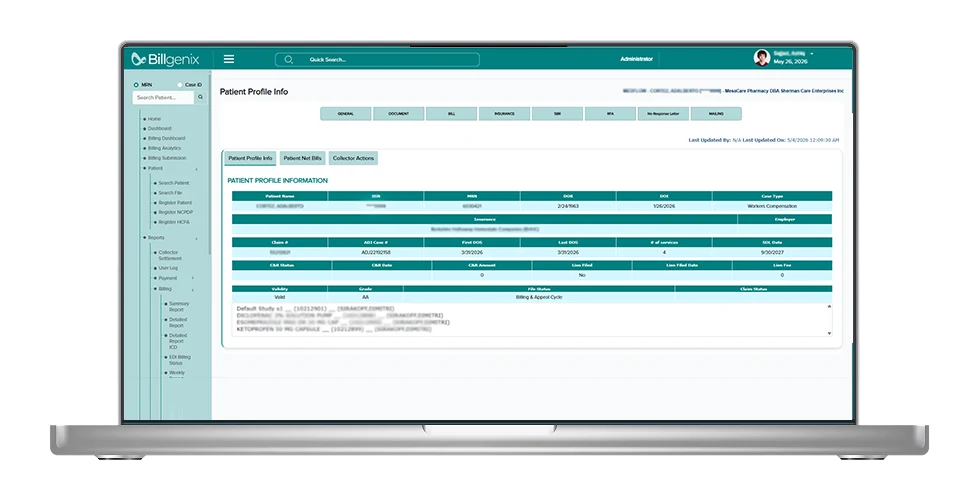Open Billing Analytics in sidebar
This screenshot has height=486, width=966.
(164, 148)
